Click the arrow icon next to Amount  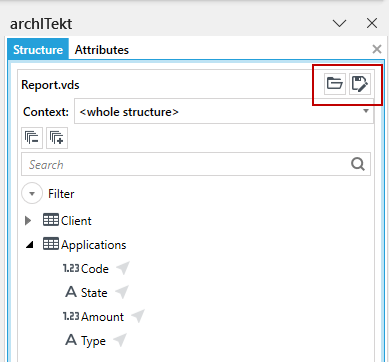click(138, 316)
